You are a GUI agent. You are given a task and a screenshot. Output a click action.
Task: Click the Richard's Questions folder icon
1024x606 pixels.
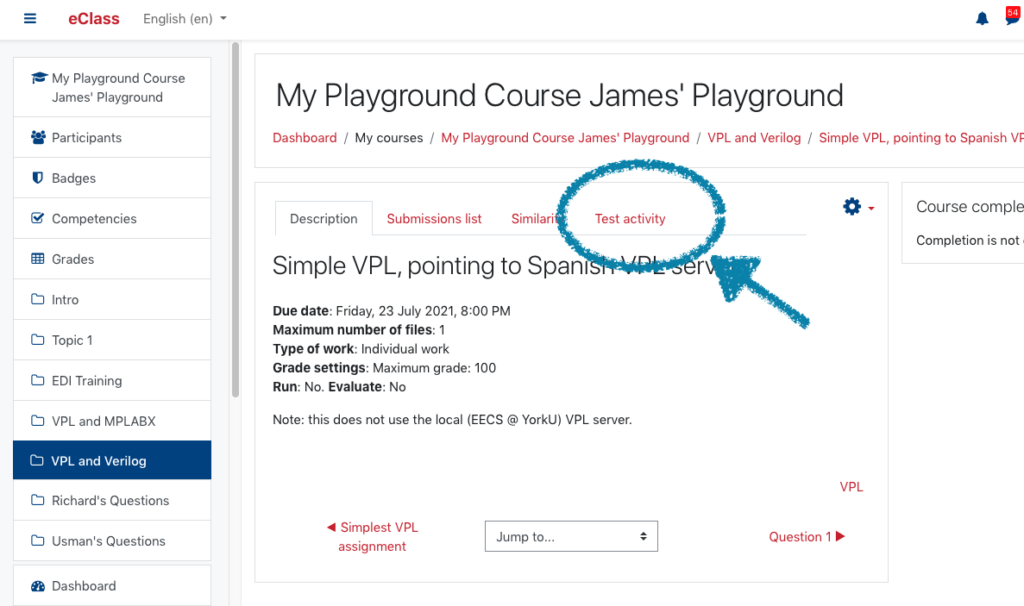(x=38, y=500)
